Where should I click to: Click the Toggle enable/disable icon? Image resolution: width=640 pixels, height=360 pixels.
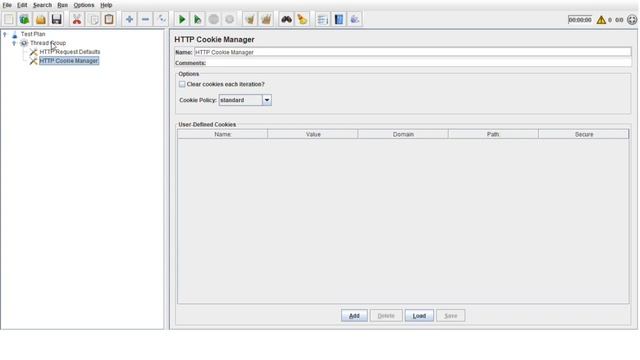click(x=162, y=19)
